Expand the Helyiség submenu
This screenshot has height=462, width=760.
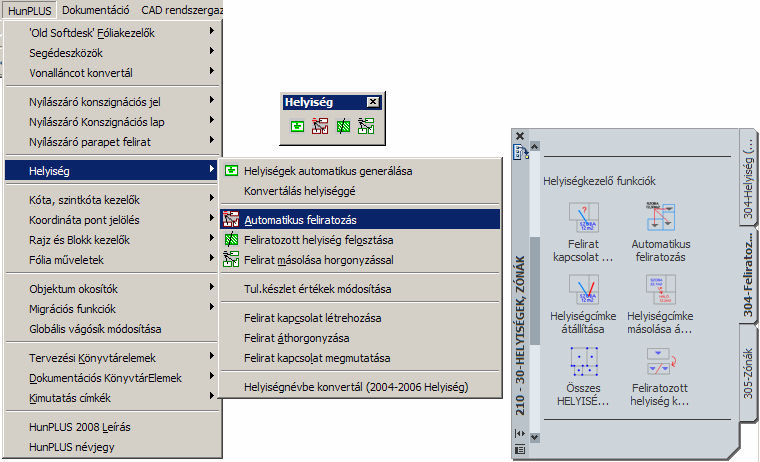111,171
